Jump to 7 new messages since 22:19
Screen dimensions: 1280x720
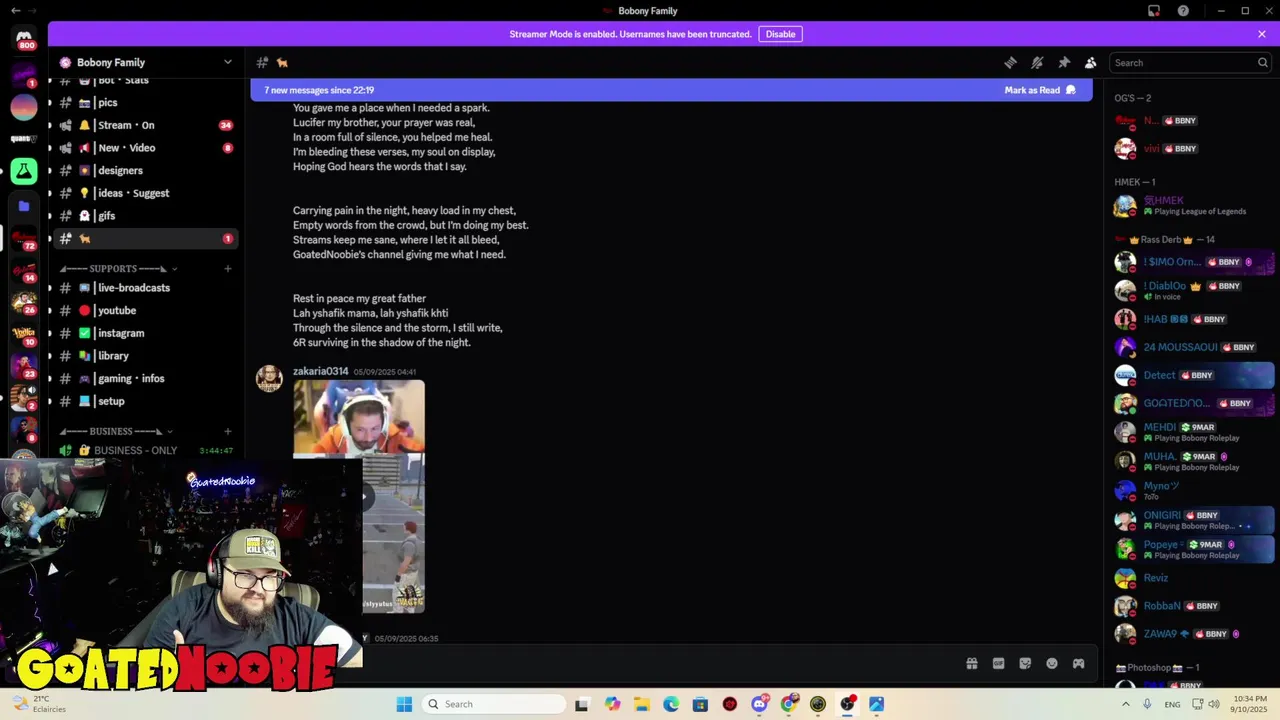click(x=319, y=90)
